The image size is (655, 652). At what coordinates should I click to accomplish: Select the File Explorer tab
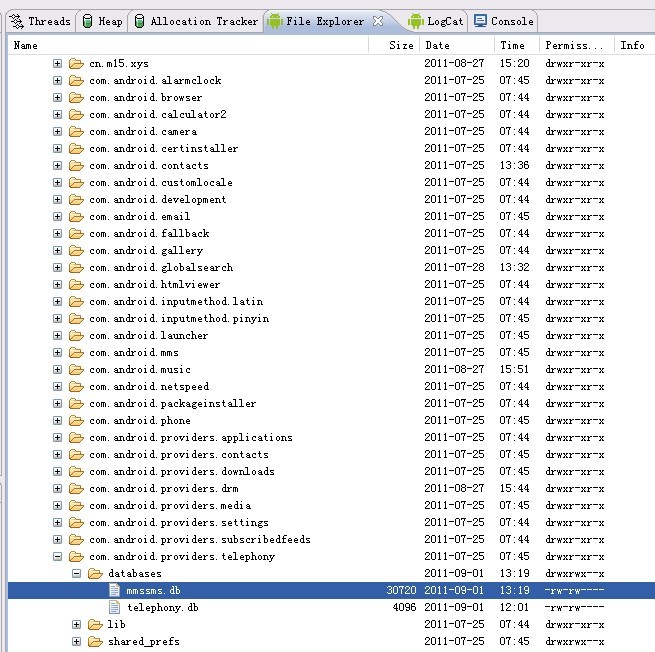[x=325, y=21]
